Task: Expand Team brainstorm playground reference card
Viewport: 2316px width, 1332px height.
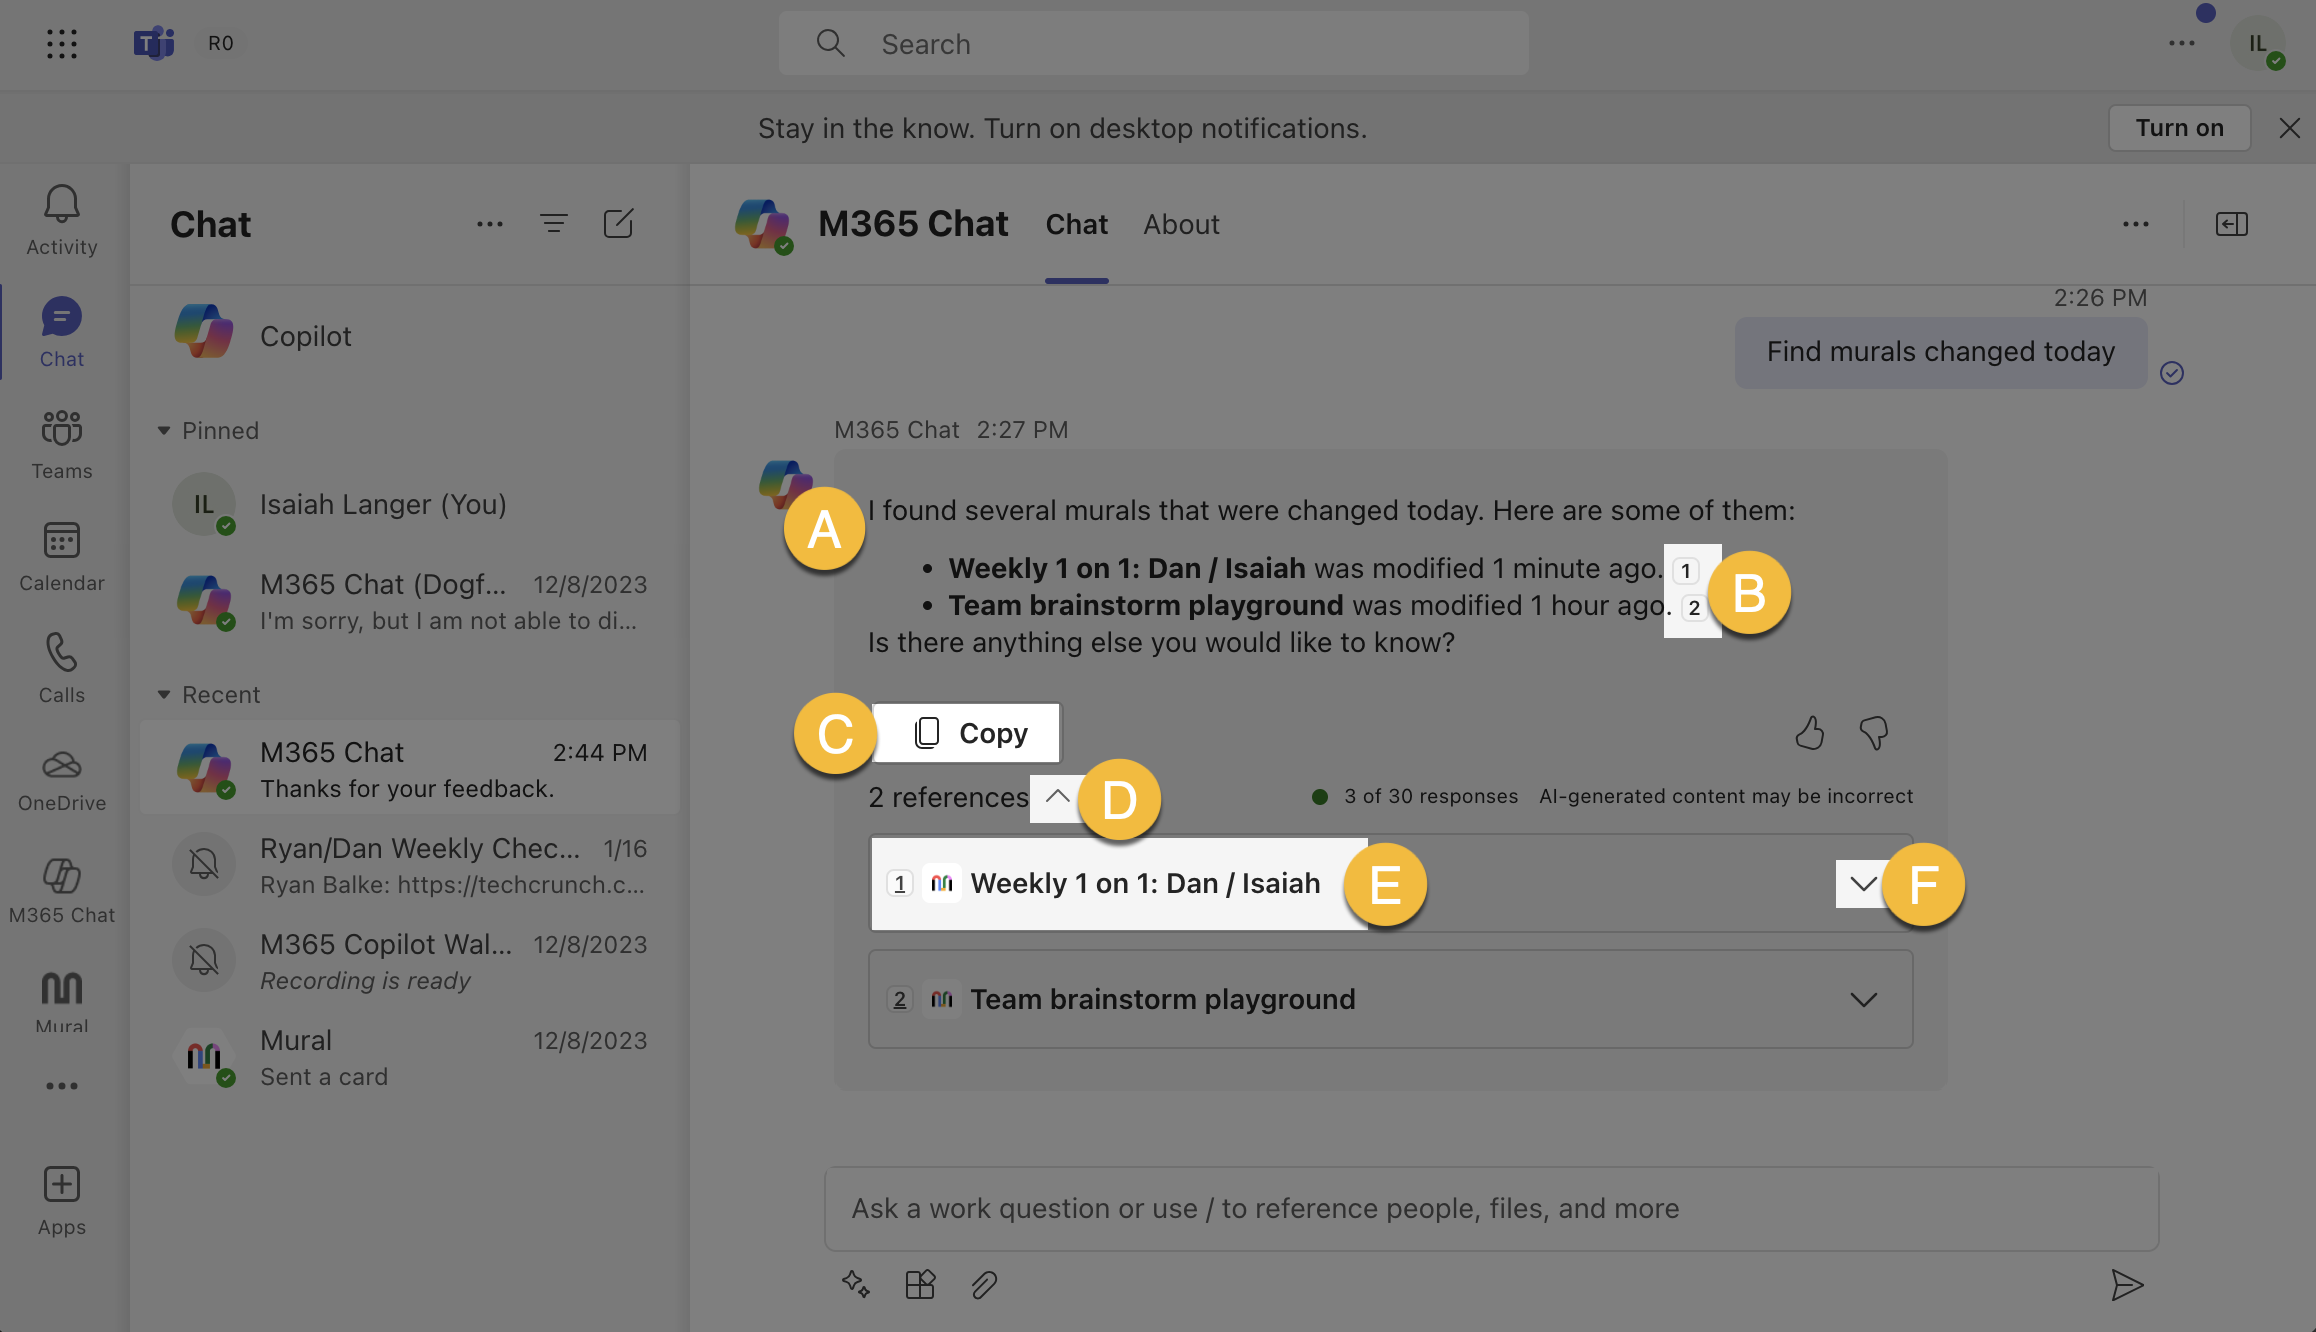Action: coord(1862,1000)
